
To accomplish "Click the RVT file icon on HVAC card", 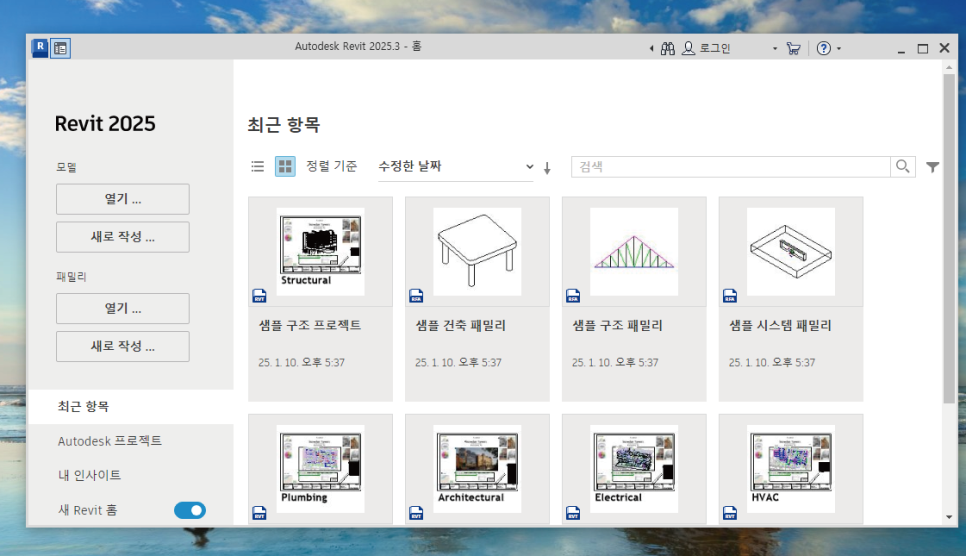I will [729, 513].
